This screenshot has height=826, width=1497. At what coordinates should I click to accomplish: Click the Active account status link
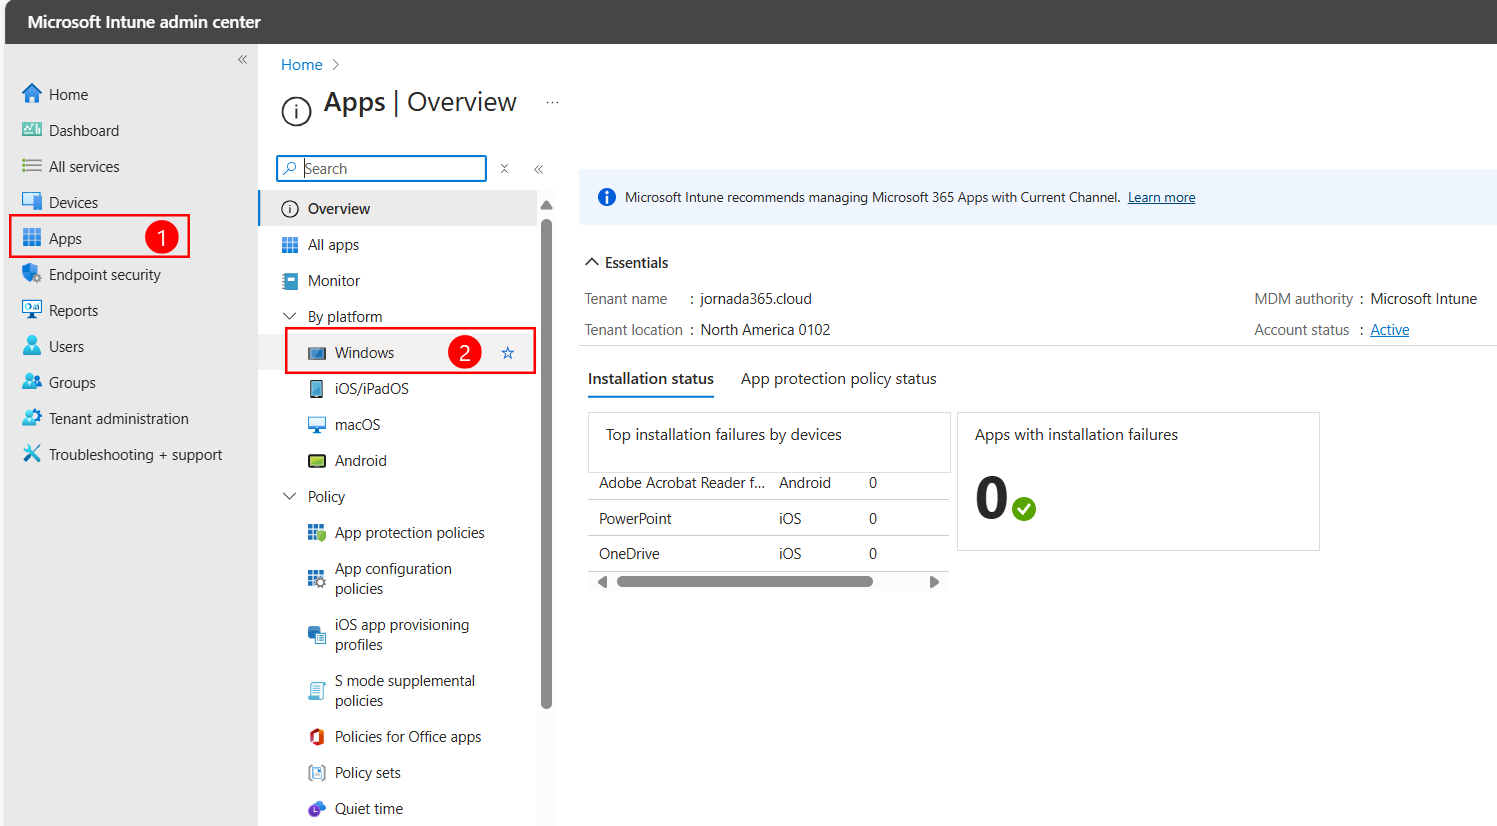(x=1390, y=330)
